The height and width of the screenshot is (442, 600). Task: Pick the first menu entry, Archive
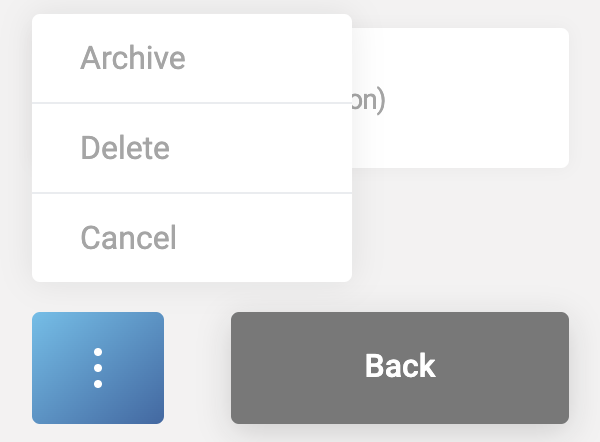[x=133, y=58]
